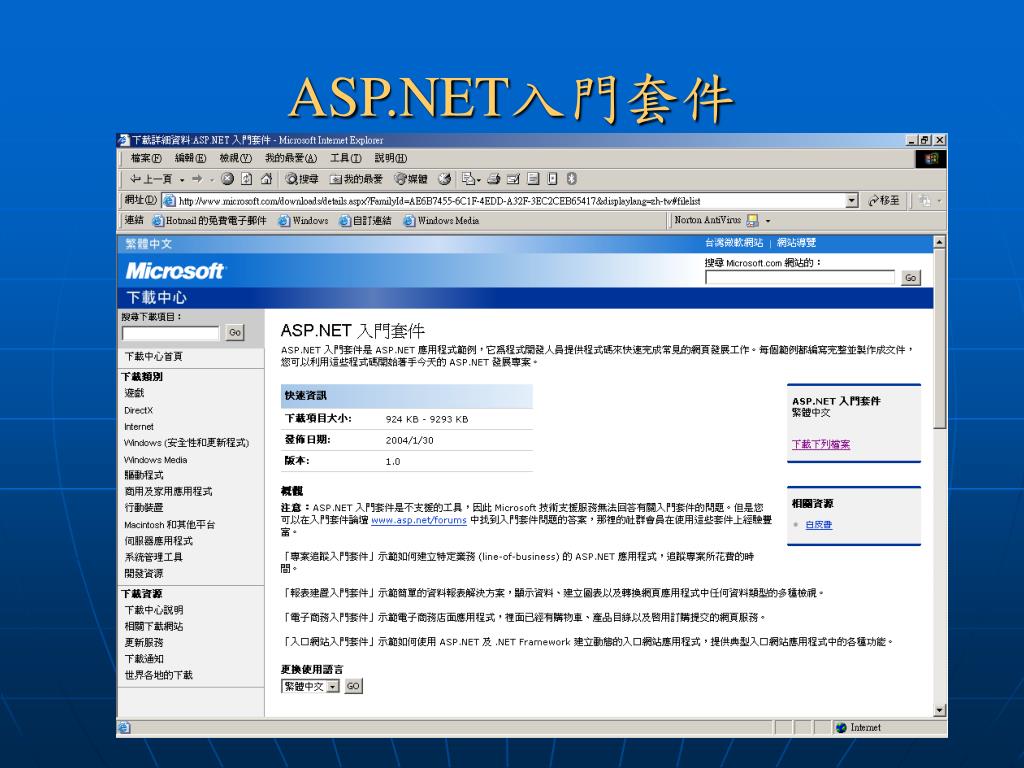Click the Windows flag throbber icon
The width and height of the screenshot is (1024, 768).
coord(931,159)
